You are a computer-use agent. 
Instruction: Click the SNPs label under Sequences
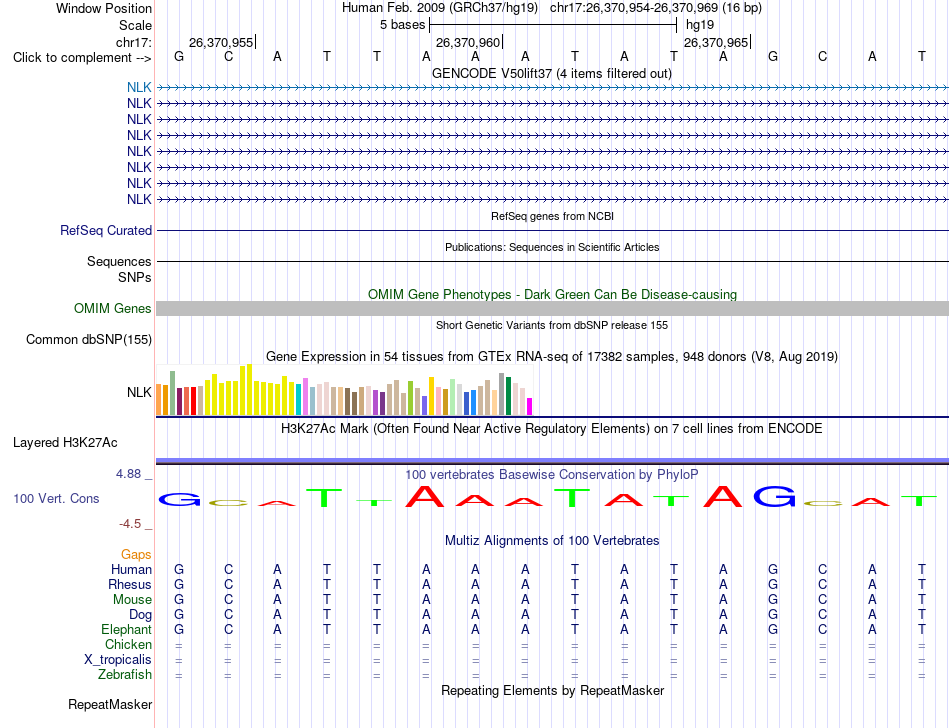(x=135, y=277)
